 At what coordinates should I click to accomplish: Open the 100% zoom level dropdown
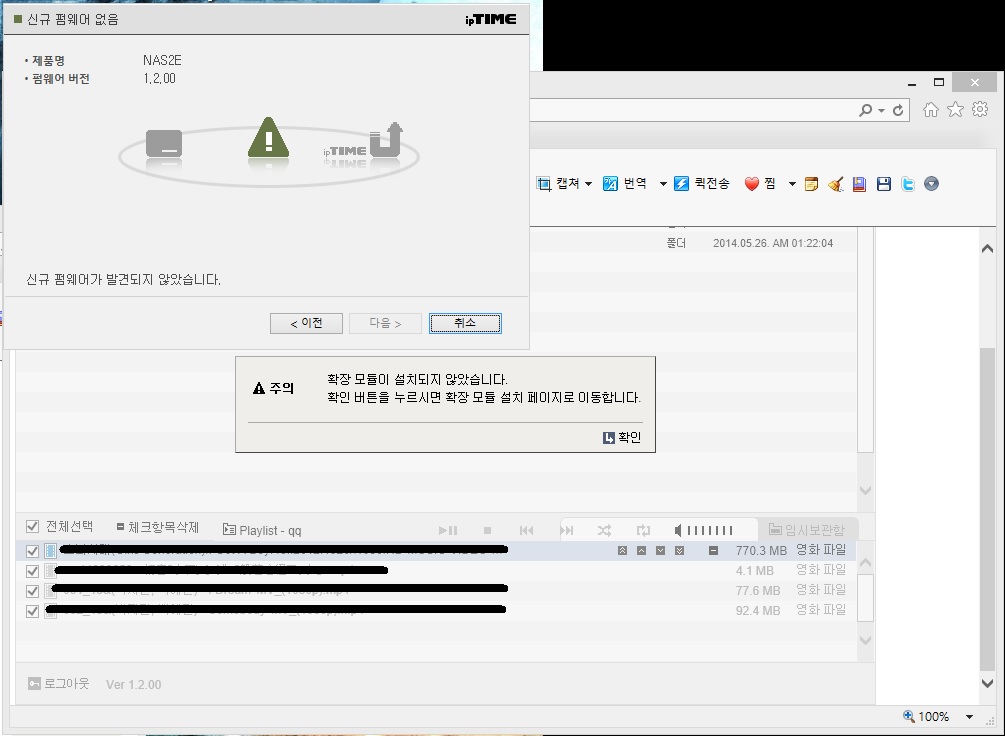tap(969, 717)
